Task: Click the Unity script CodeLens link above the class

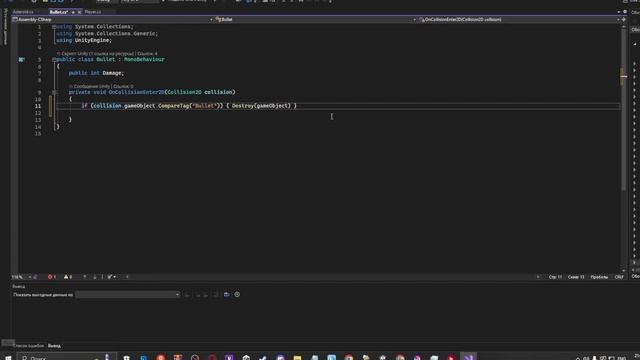Action: pyautogui.click(x=98, y=53)
